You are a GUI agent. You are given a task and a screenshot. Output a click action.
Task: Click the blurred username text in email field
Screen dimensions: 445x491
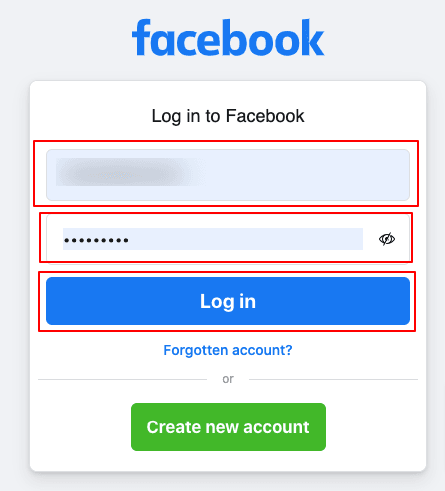(x=122, y=172)
